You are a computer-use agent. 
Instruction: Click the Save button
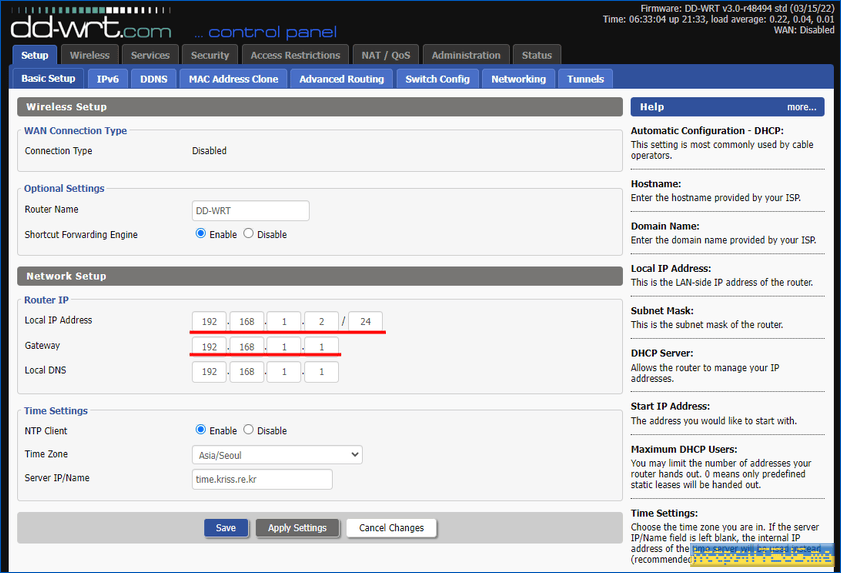(x=226, y=528)
